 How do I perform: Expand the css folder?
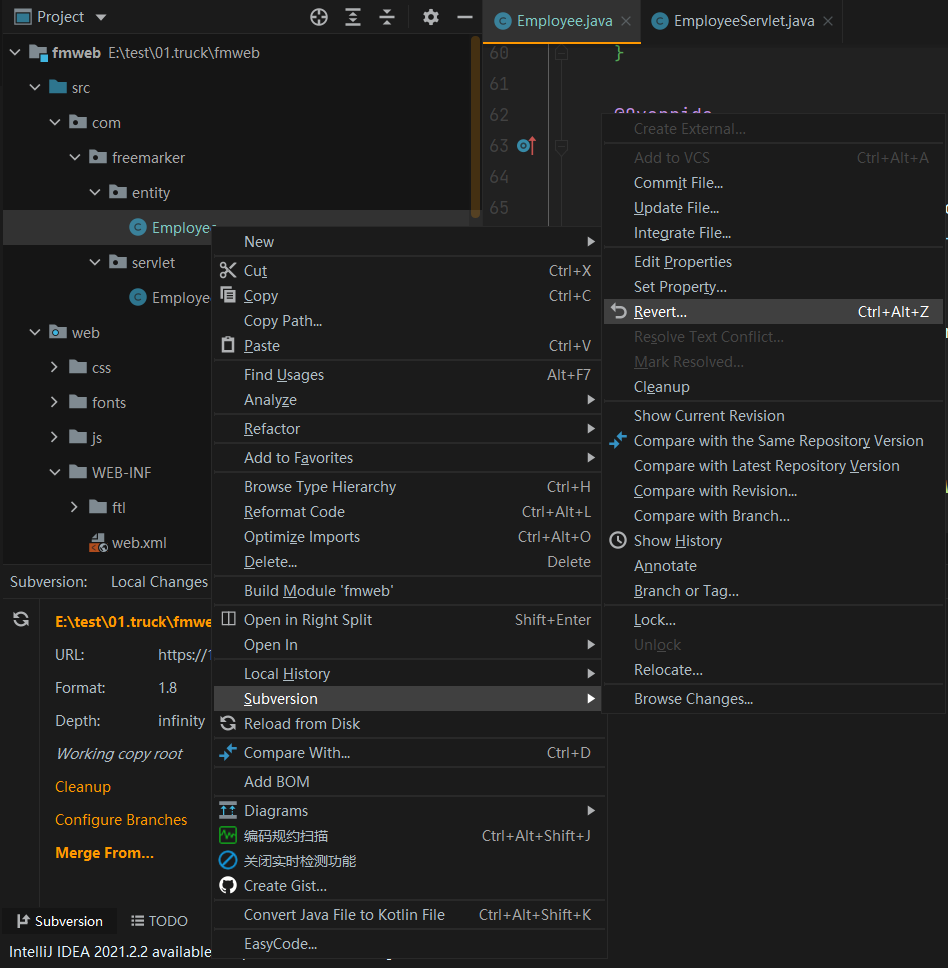click(54, 367)
